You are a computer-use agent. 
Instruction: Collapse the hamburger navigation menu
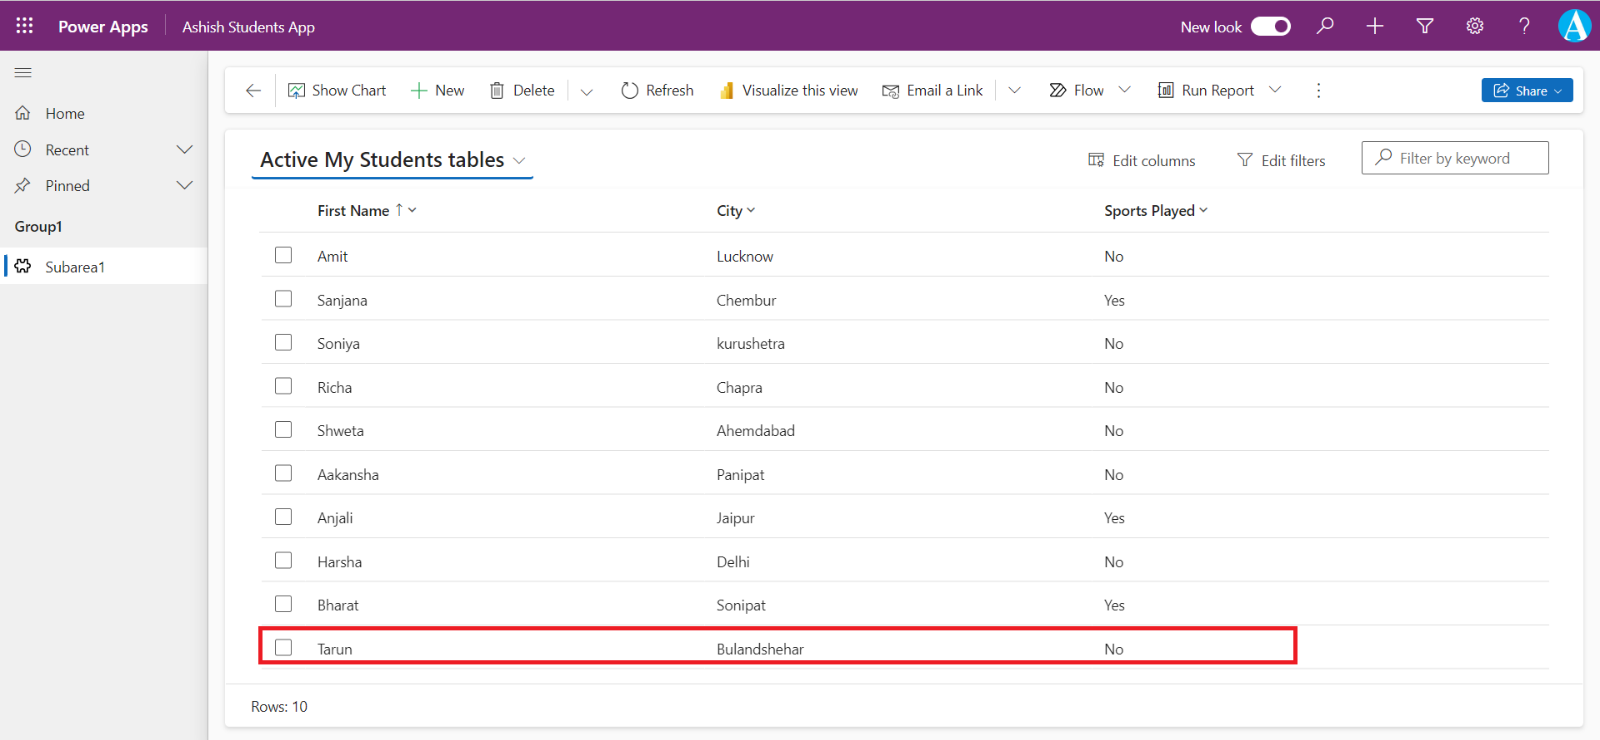23,72
